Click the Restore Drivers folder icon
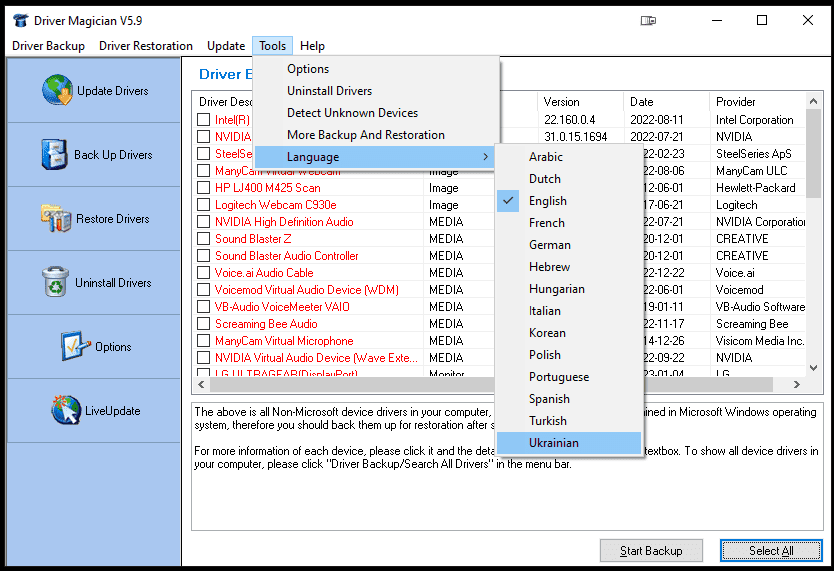The height and width of the screenshot is (571, 834). 56,218
